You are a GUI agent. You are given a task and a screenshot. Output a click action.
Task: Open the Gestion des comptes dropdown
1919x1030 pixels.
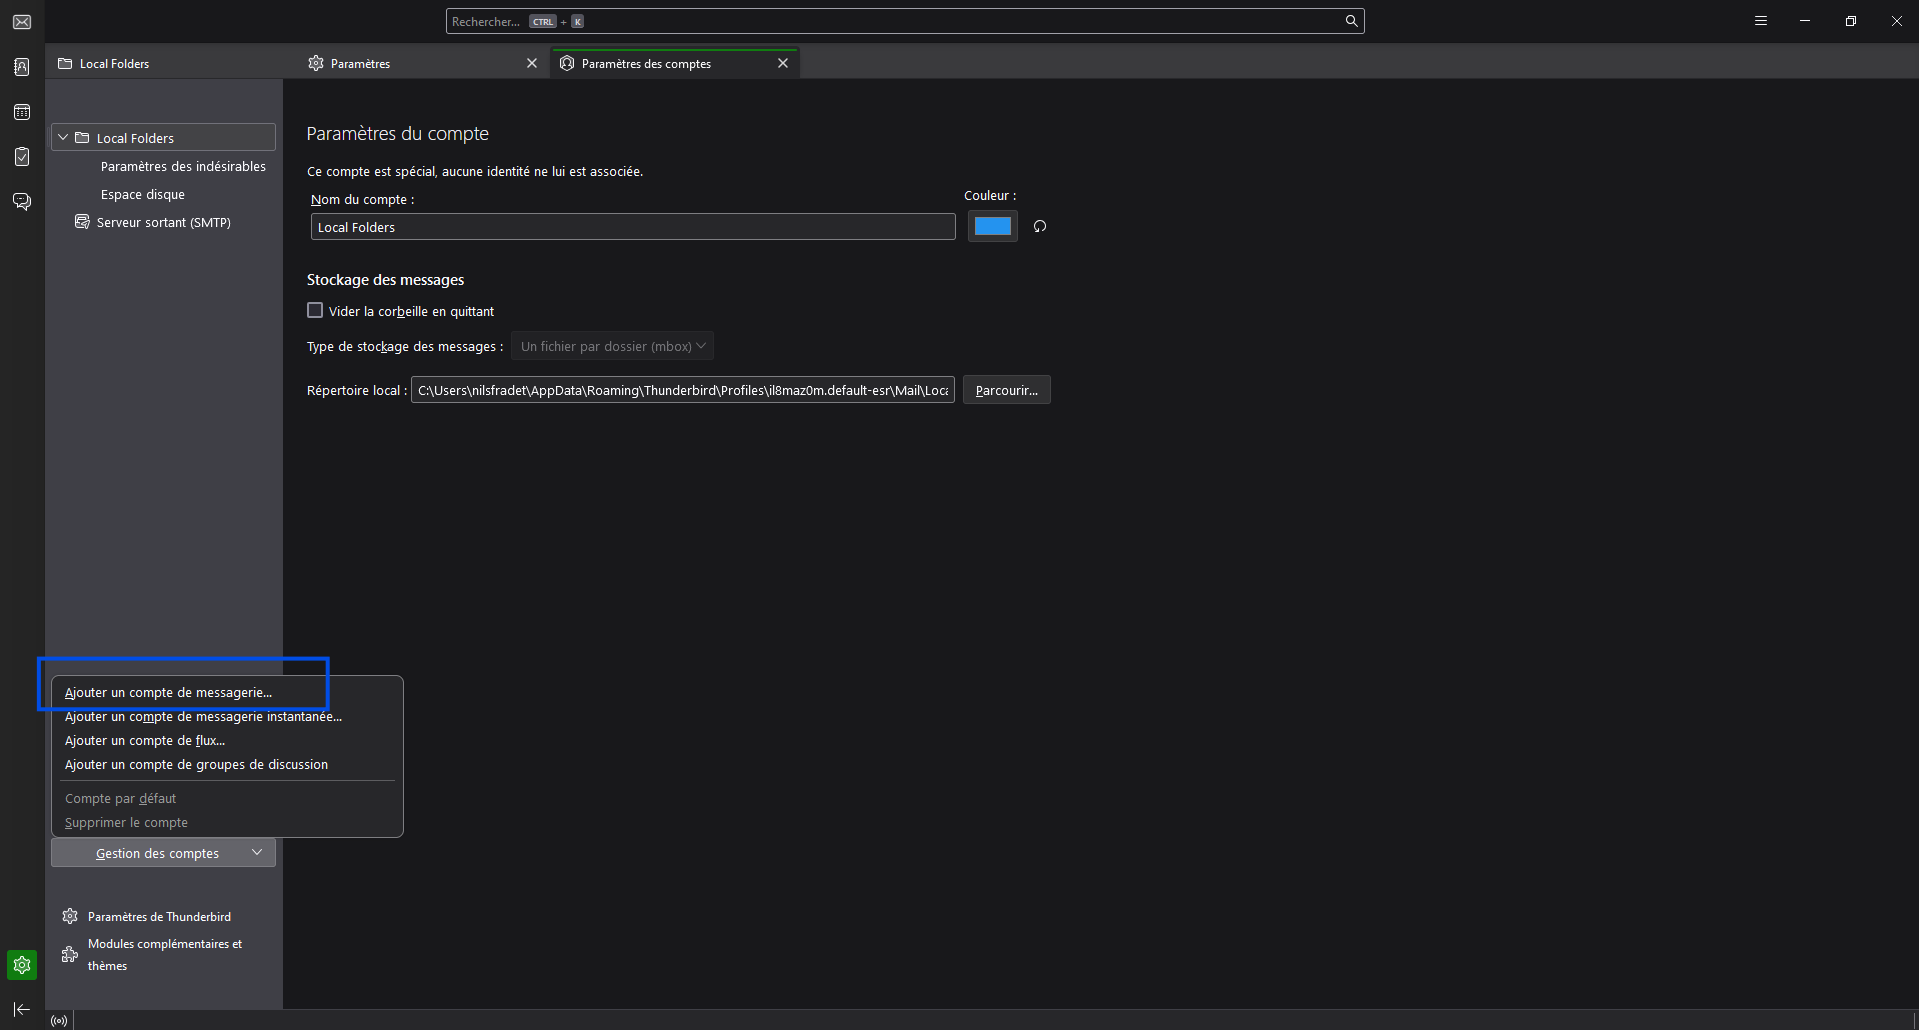[163, 853]
